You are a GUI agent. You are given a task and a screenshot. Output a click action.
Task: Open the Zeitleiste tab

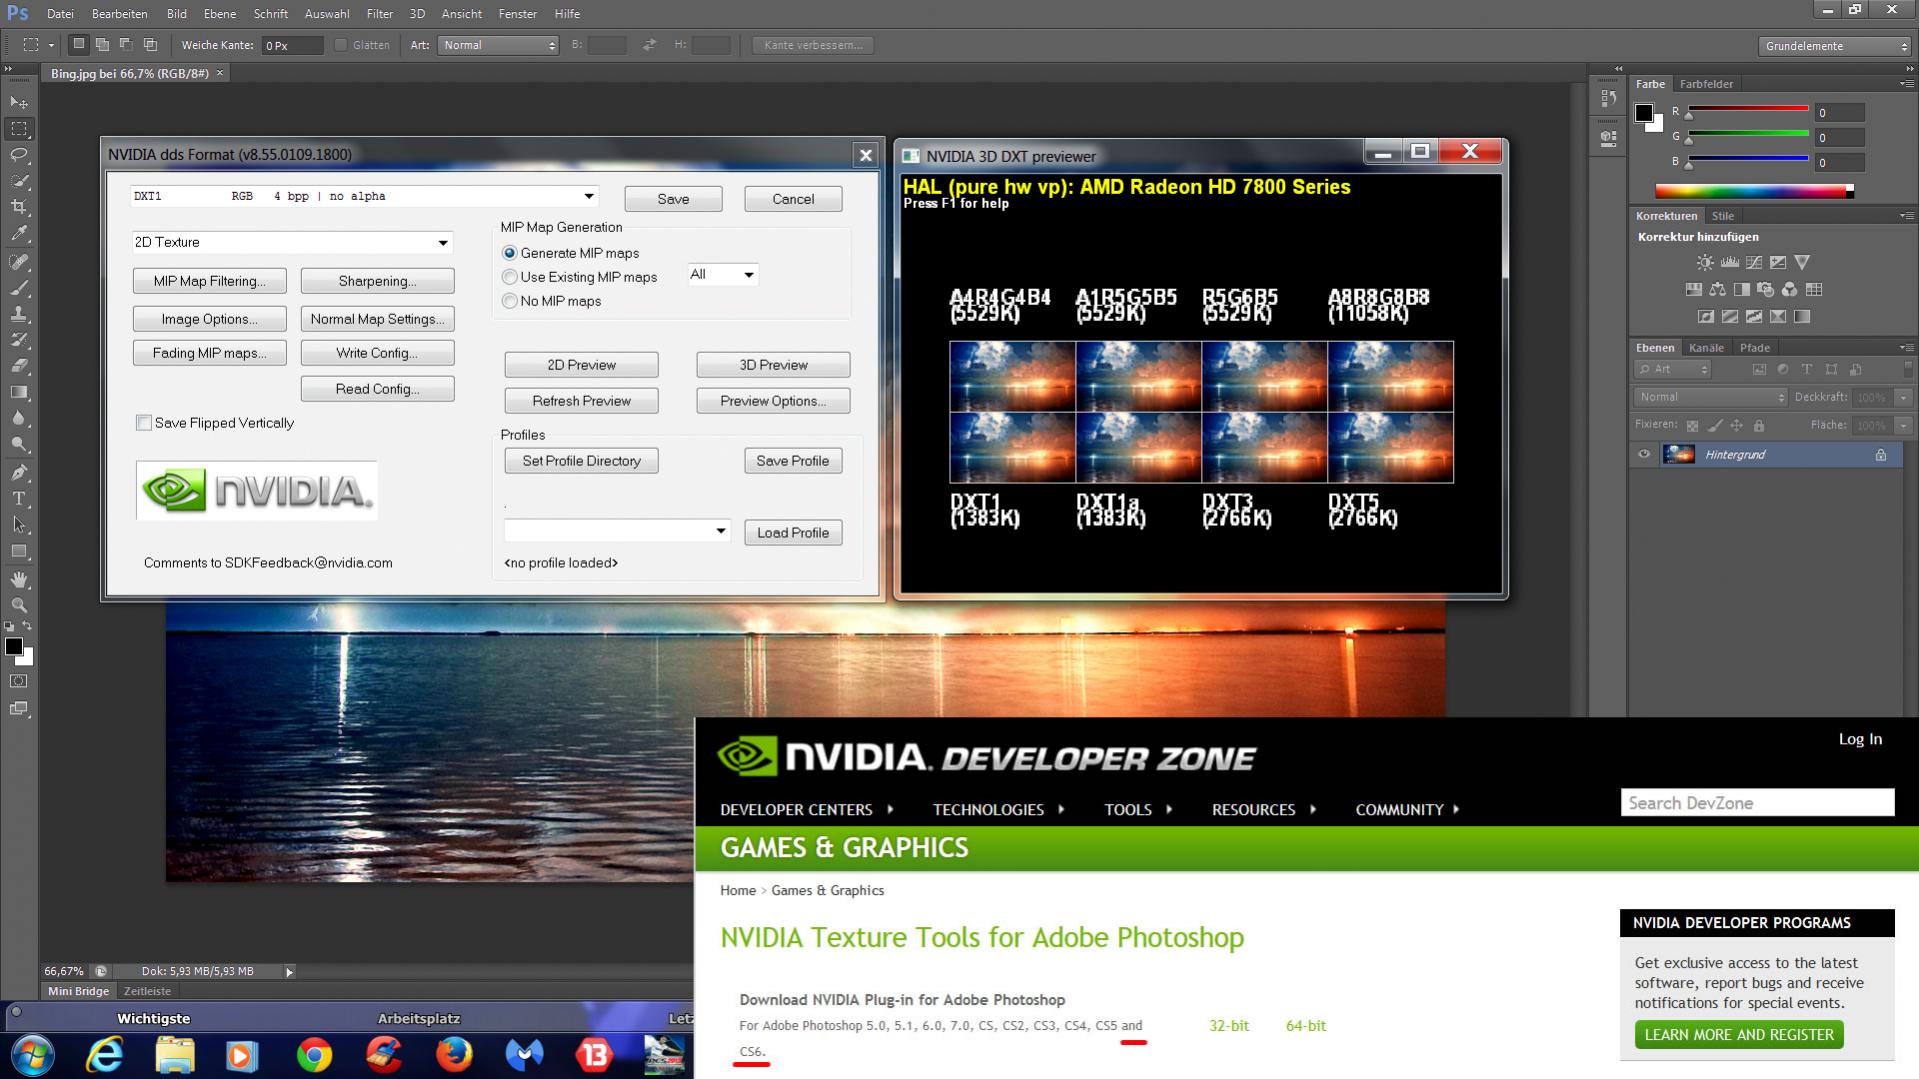click(147, 991)
